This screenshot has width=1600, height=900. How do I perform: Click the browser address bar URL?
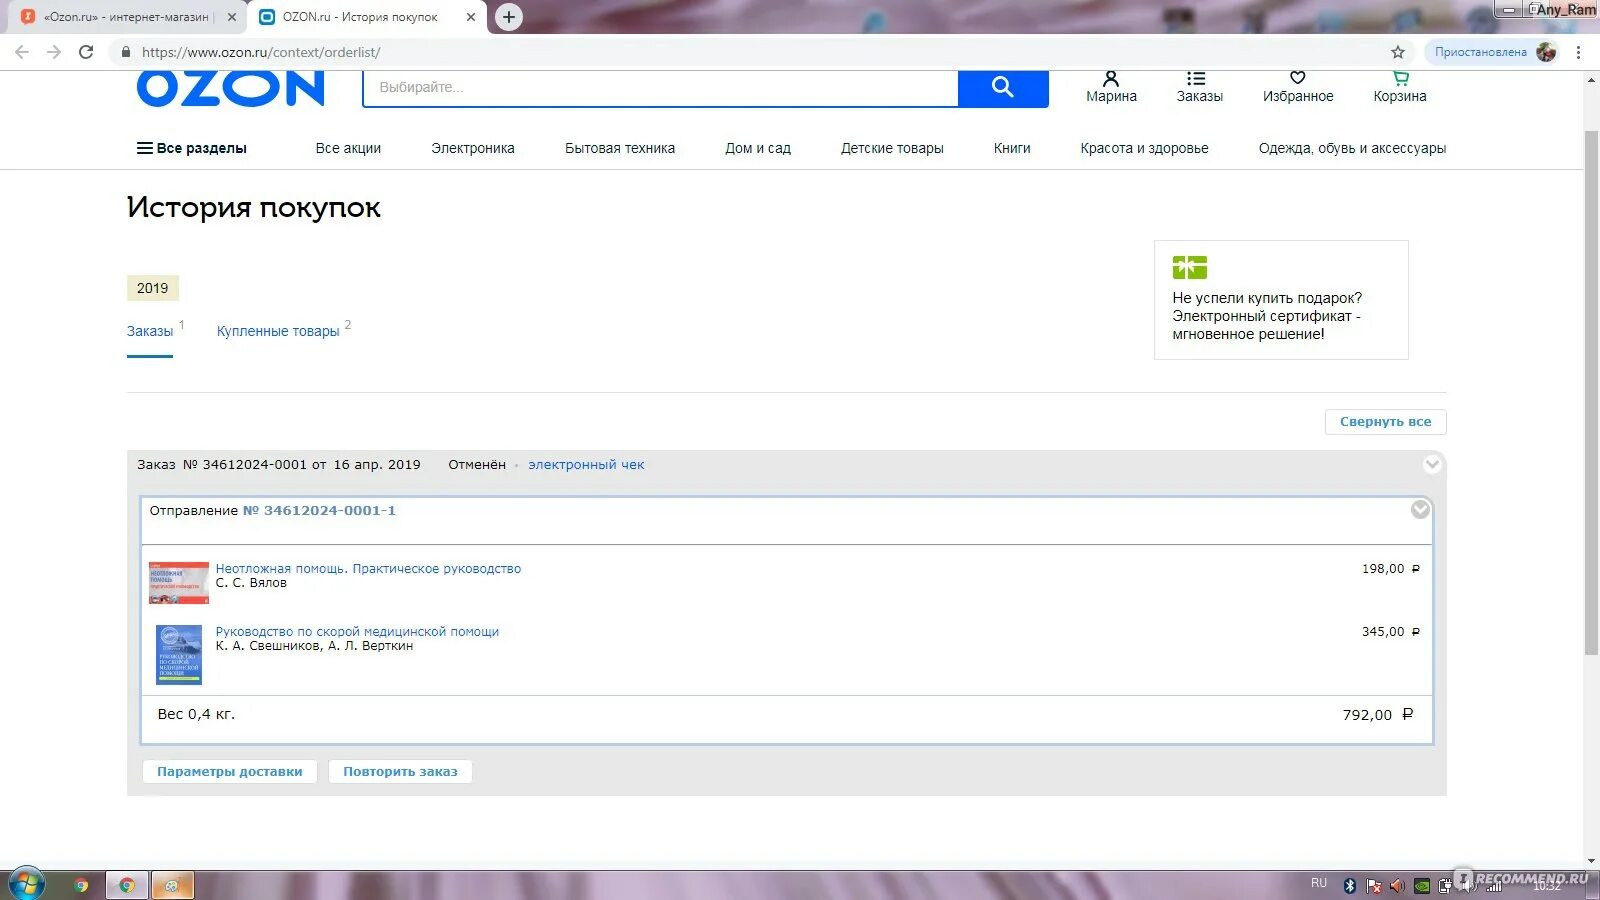261,52
